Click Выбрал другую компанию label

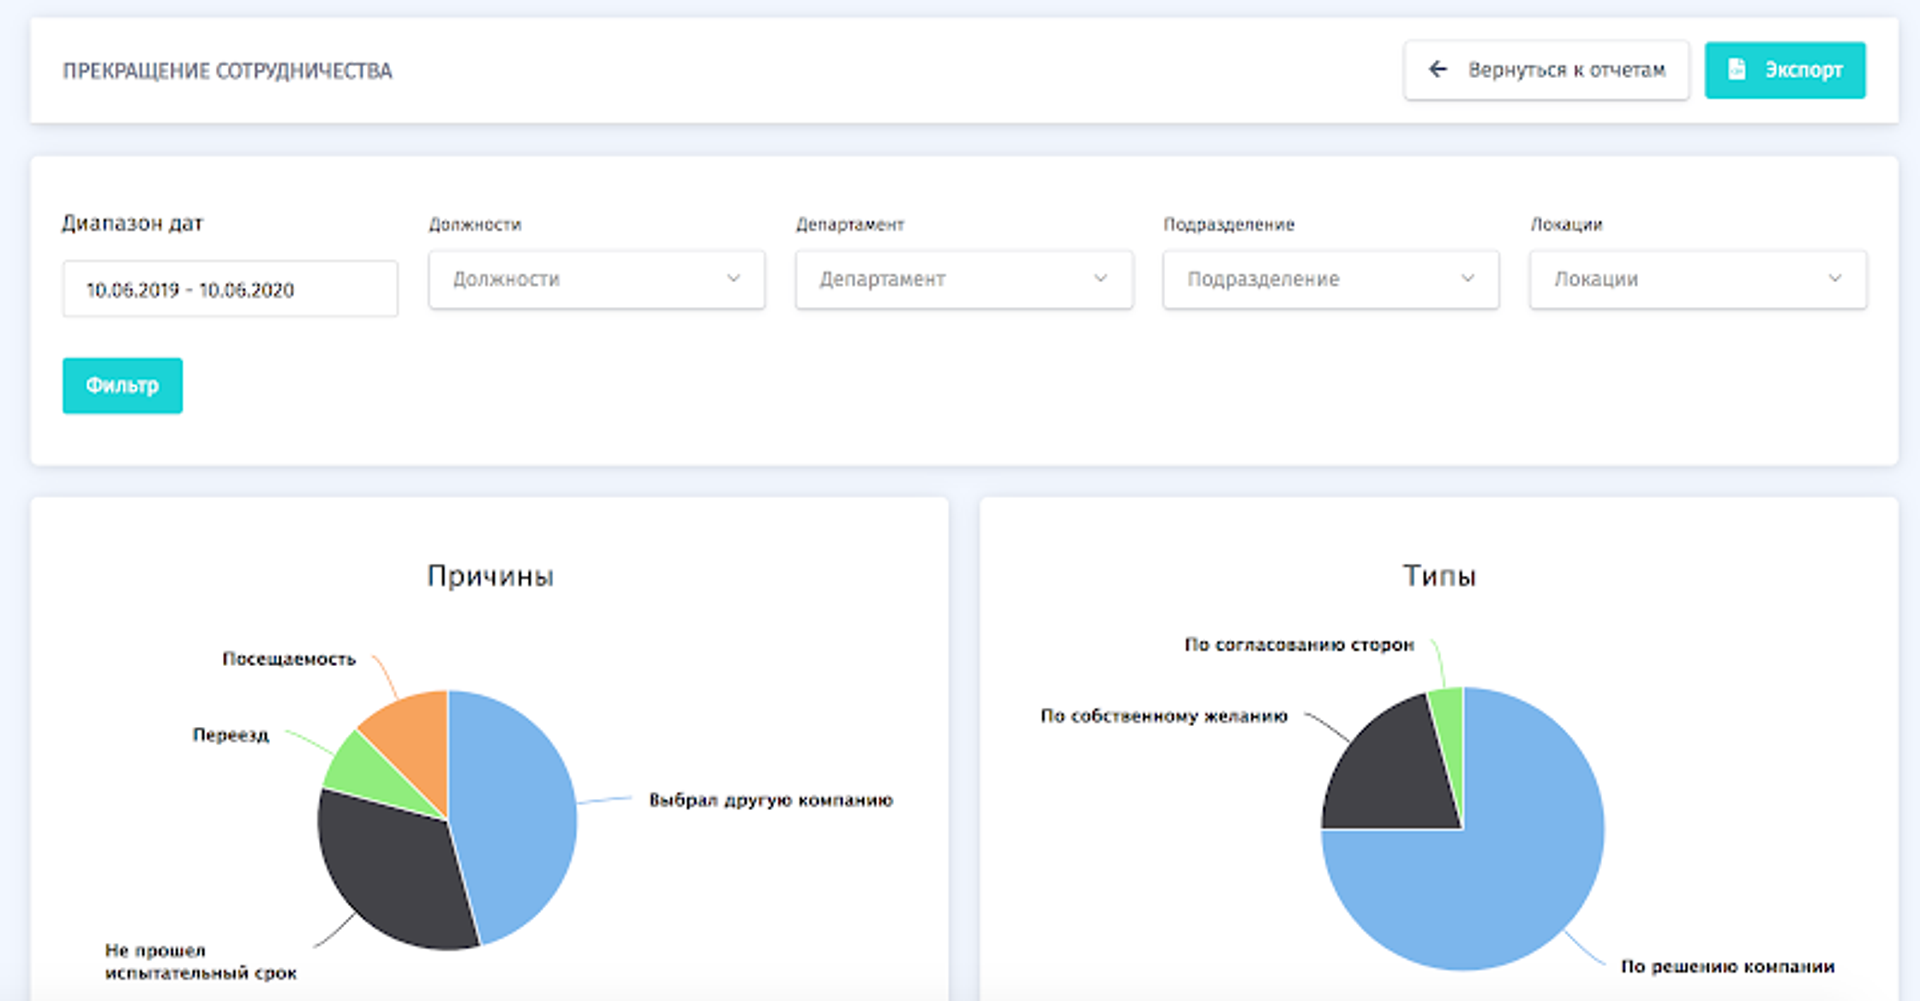click(x=771, y=800)
